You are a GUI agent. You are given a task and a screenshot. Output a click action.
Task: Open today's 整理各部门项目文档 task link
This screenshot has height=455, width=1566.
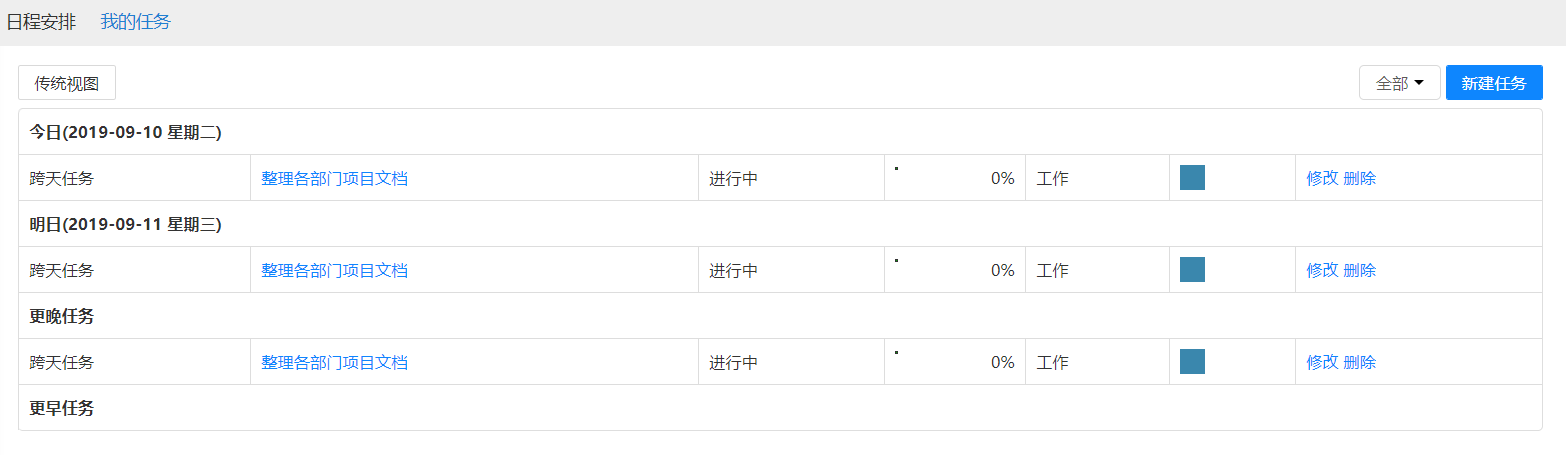(x=334, y=178)
